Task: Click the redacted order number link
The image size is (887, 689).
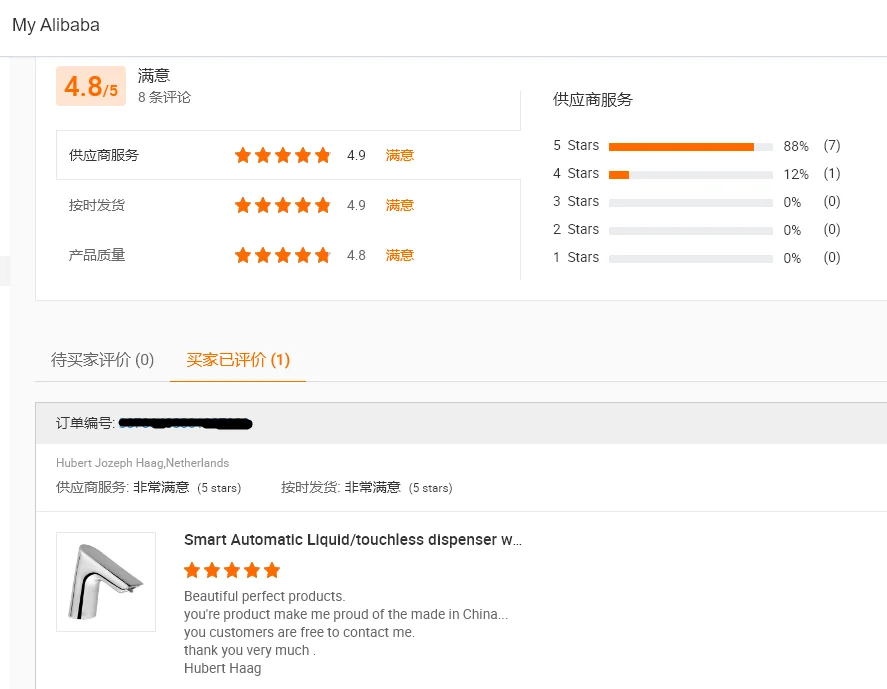Action: [x=185, y=424]
